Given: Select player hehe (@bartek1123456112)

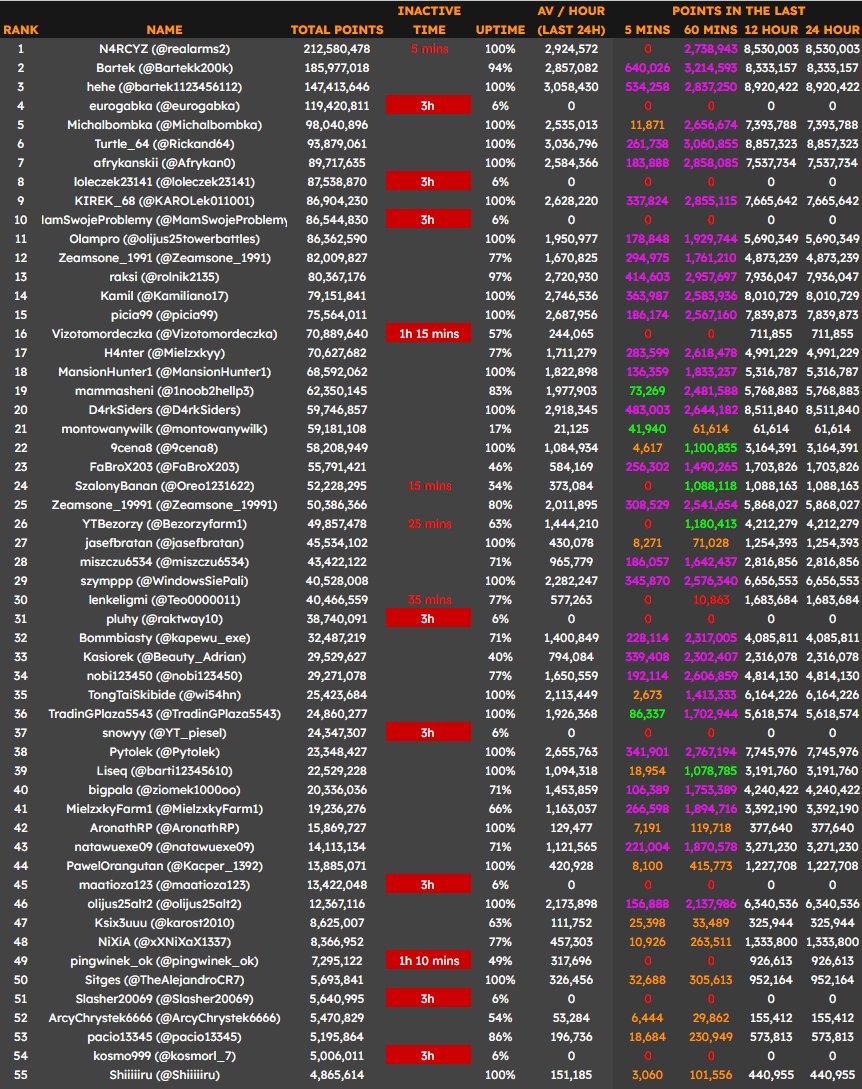Looking at the screenshot, I should (x=165, y=87).
